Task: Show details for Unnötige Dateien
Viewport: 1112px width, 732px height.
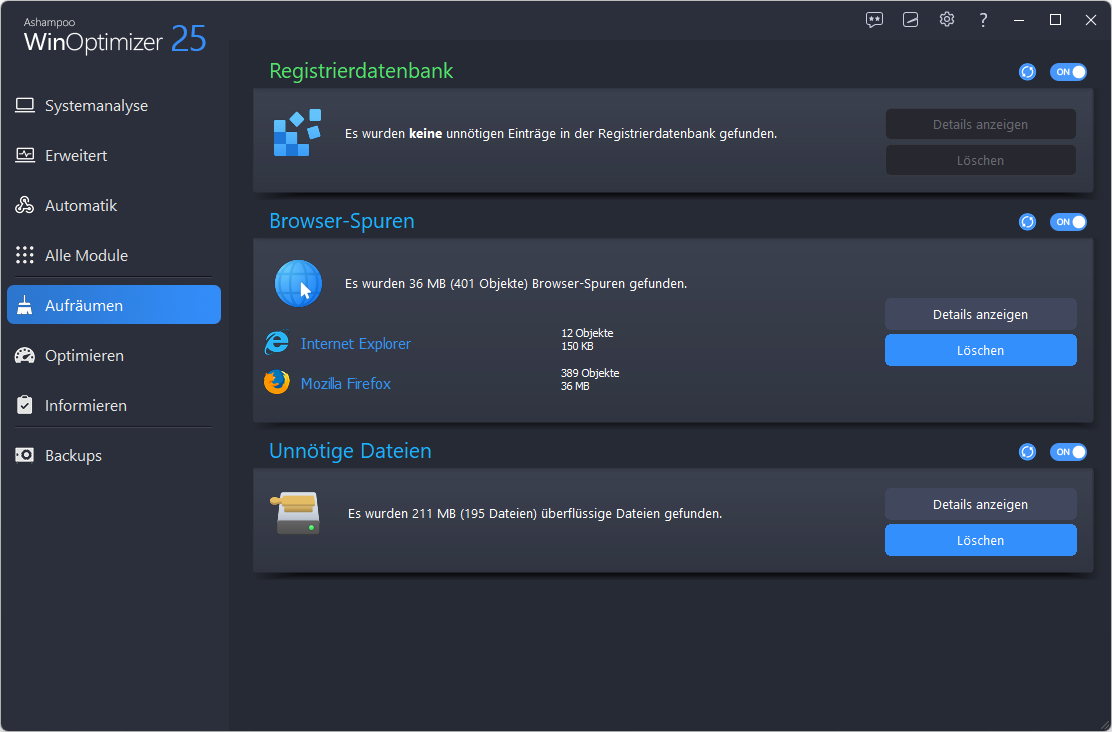Action: tap(980, 505)
